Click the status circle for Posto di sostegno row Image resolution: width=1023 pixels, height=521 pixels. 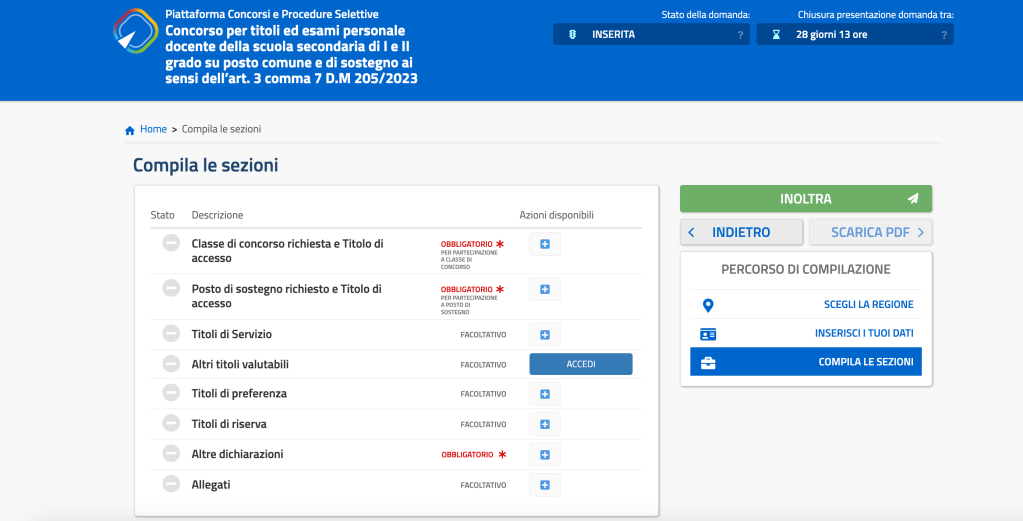point(171,288)
